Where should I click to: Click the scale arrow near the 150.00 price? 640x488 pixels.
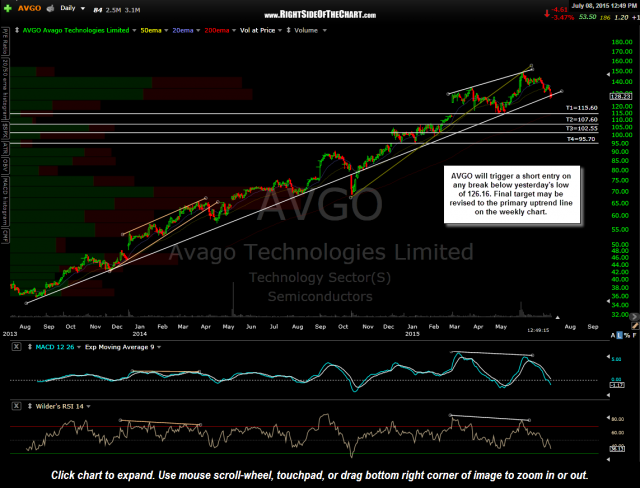pos(608,74)
